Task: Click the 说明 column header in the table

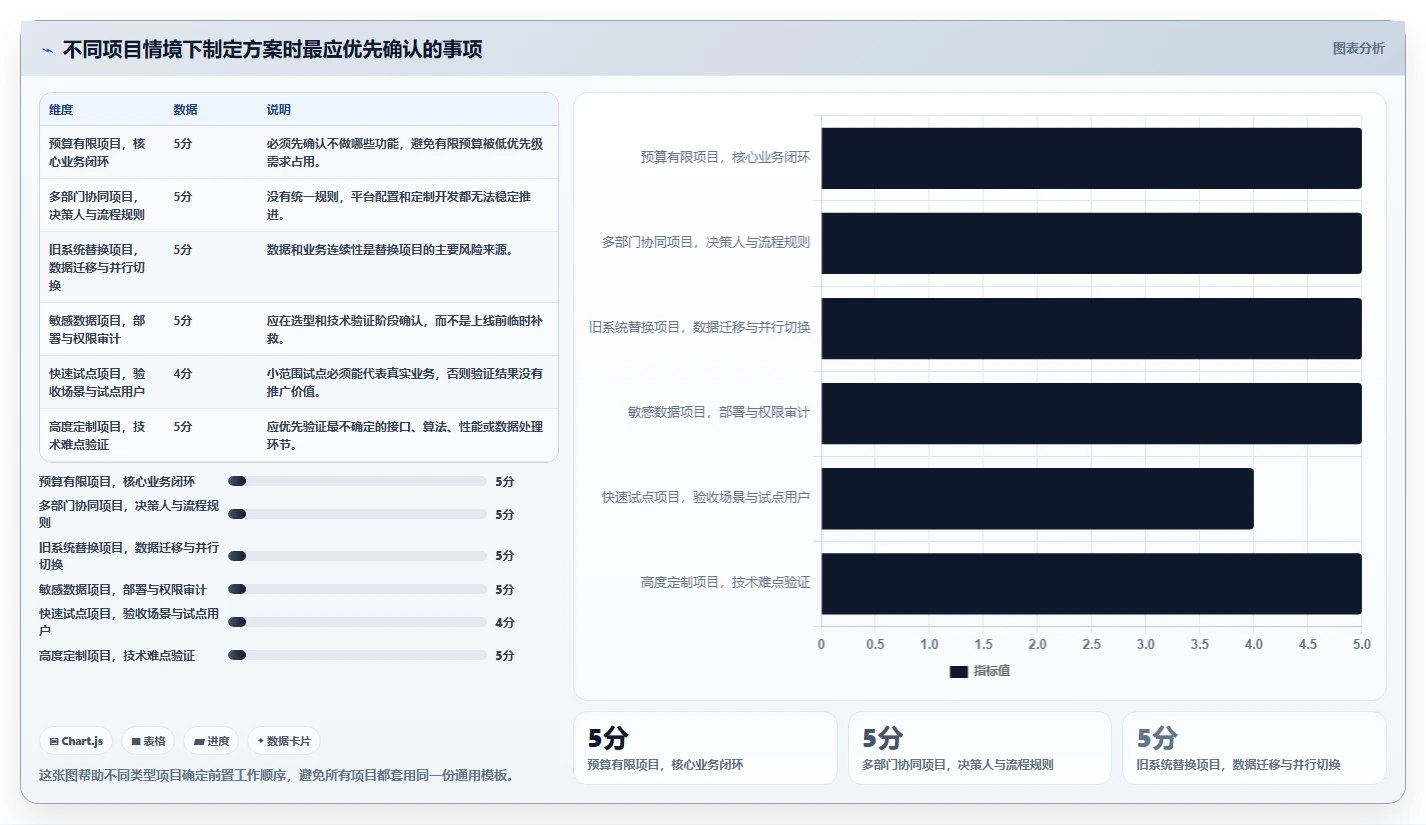Action: (279, 110)
